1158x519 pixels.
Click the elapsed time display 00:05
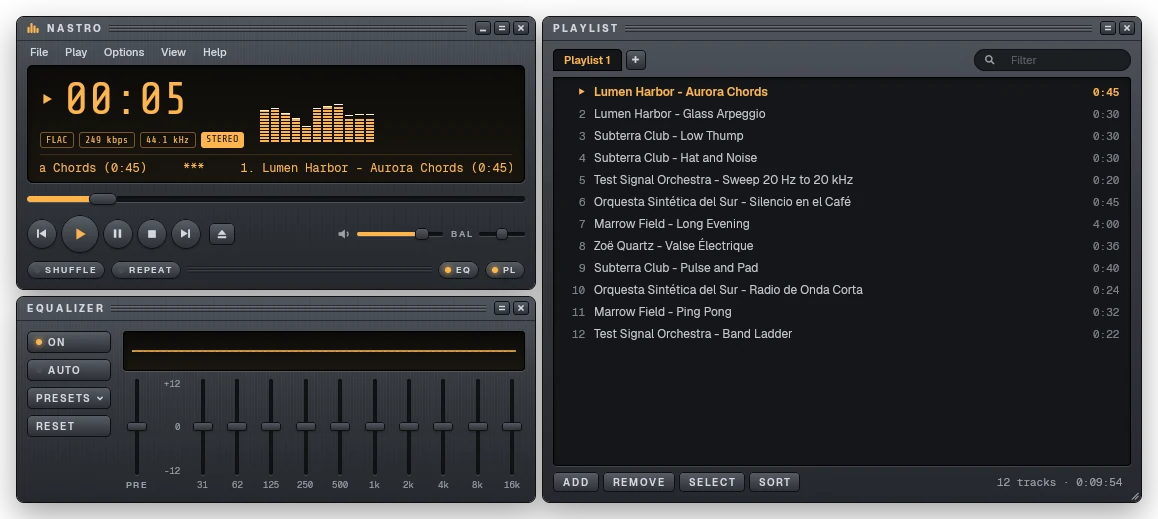pos(126,98)
